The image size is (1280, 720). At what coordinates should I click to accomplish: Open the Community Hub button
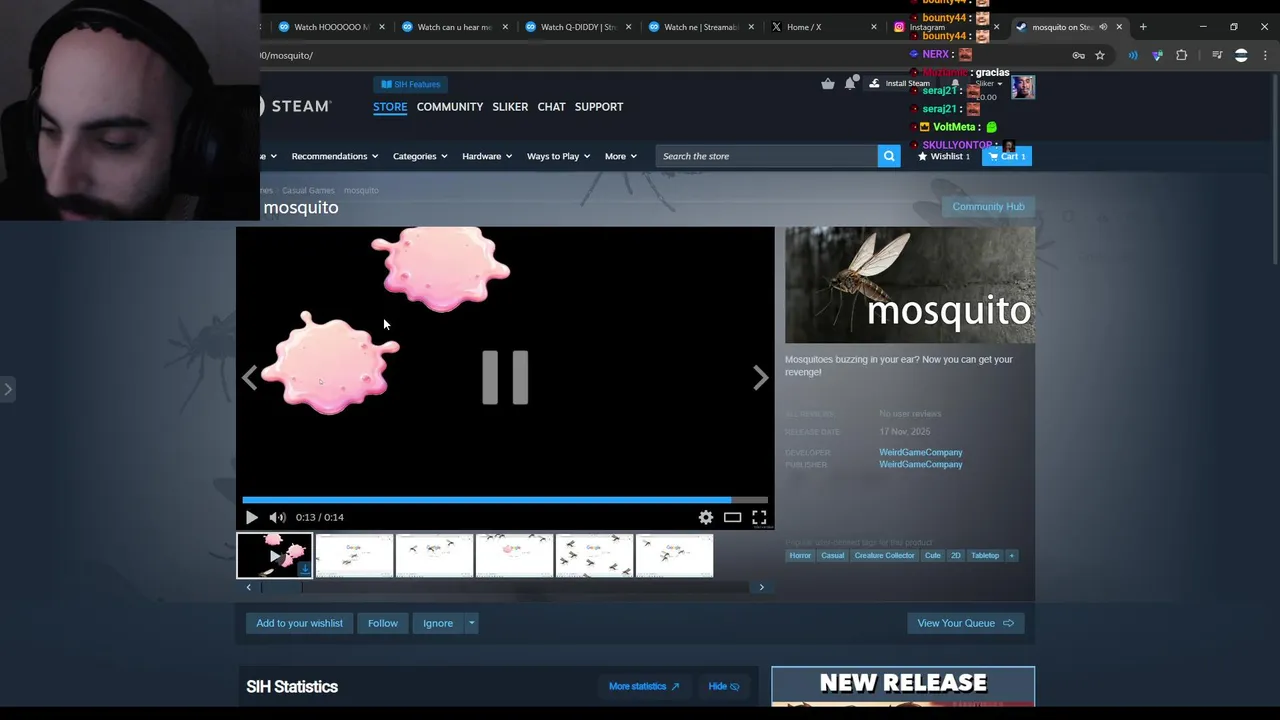[988, 207]
